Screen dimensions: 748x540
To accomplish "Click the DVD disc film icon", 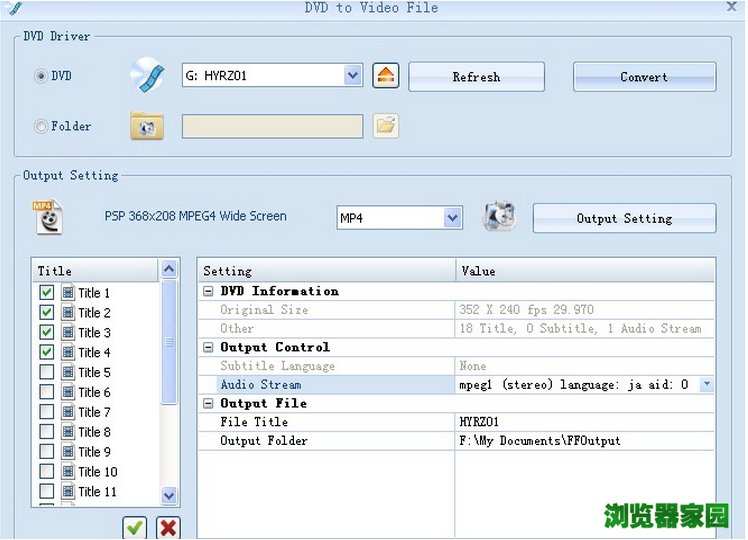I will (147, 76).
